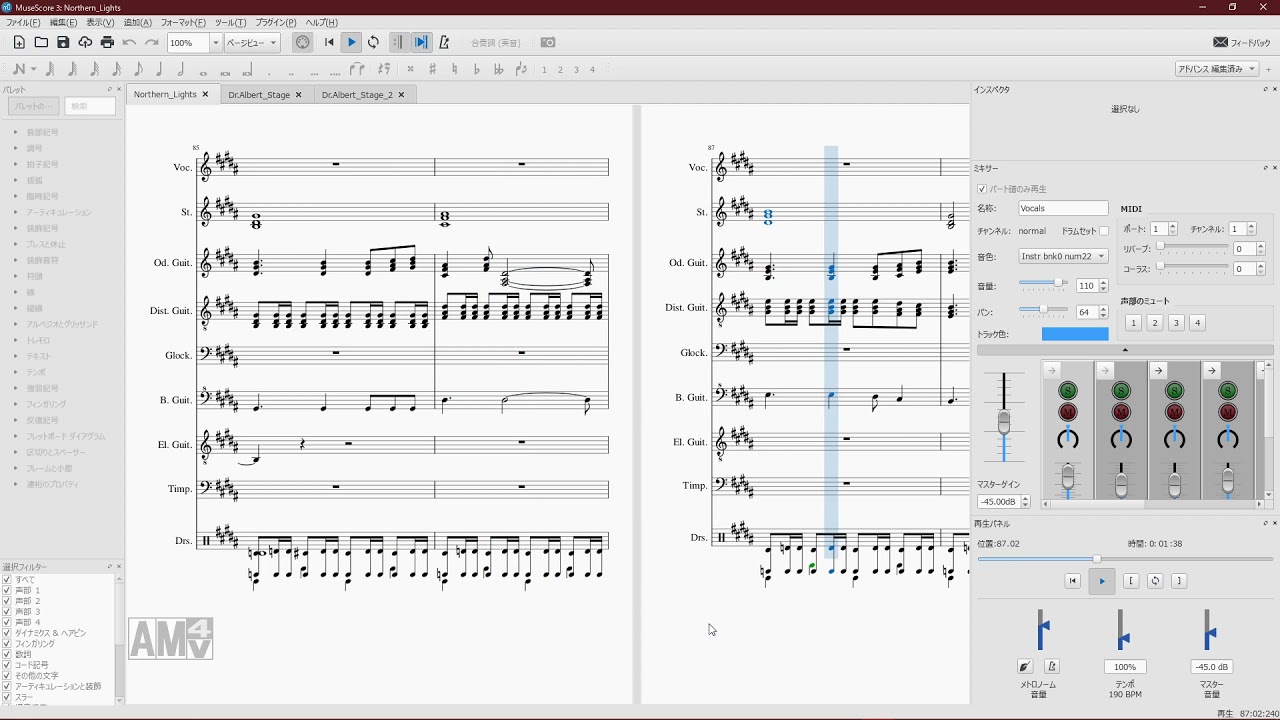Image resolution: width=1280 pixels, height=720 pixels.
Task: Toggle MIDI input with the round plug icon
Action: 302,42
